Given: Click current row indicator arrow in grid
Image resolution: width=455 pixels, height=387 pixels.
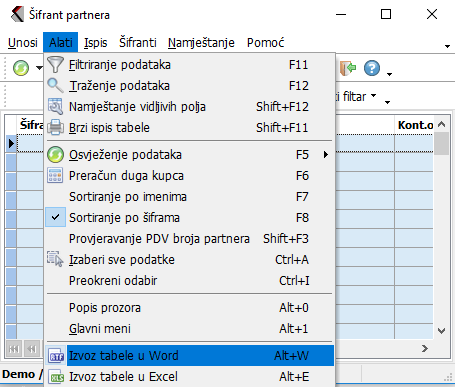Looking at the screenshot, I should click(11, 143).
